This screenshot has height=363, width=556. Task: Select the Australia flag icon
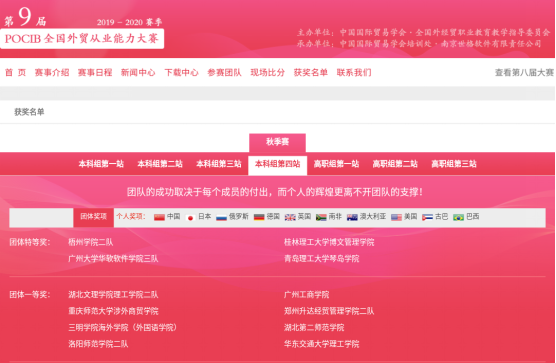coord(352,217)
